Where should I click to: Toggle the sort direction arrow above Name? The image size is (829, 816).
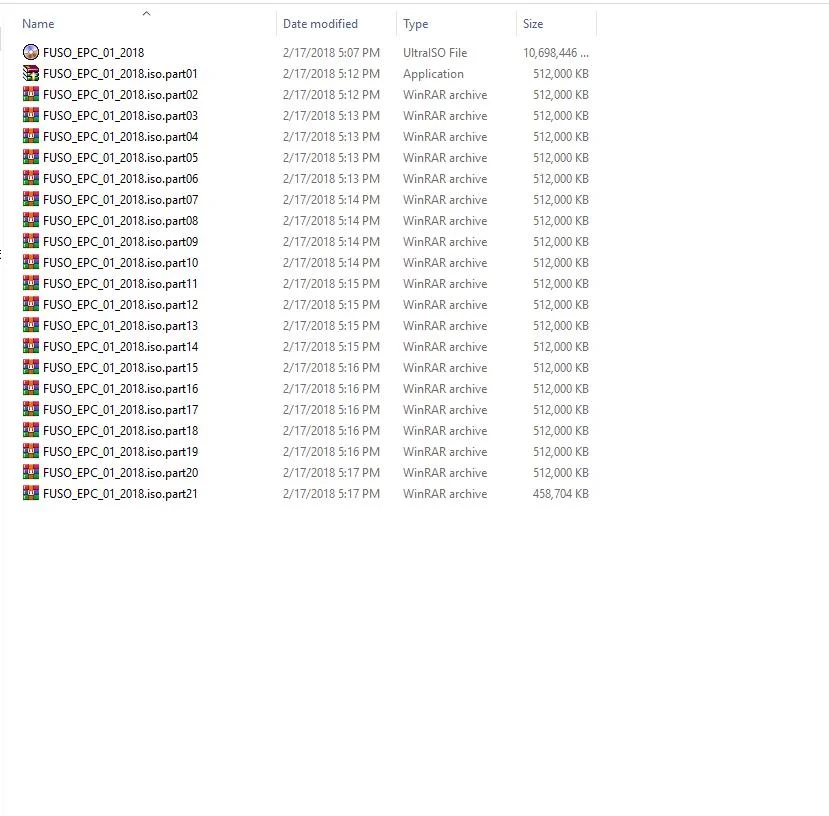[x=146, y=13]
